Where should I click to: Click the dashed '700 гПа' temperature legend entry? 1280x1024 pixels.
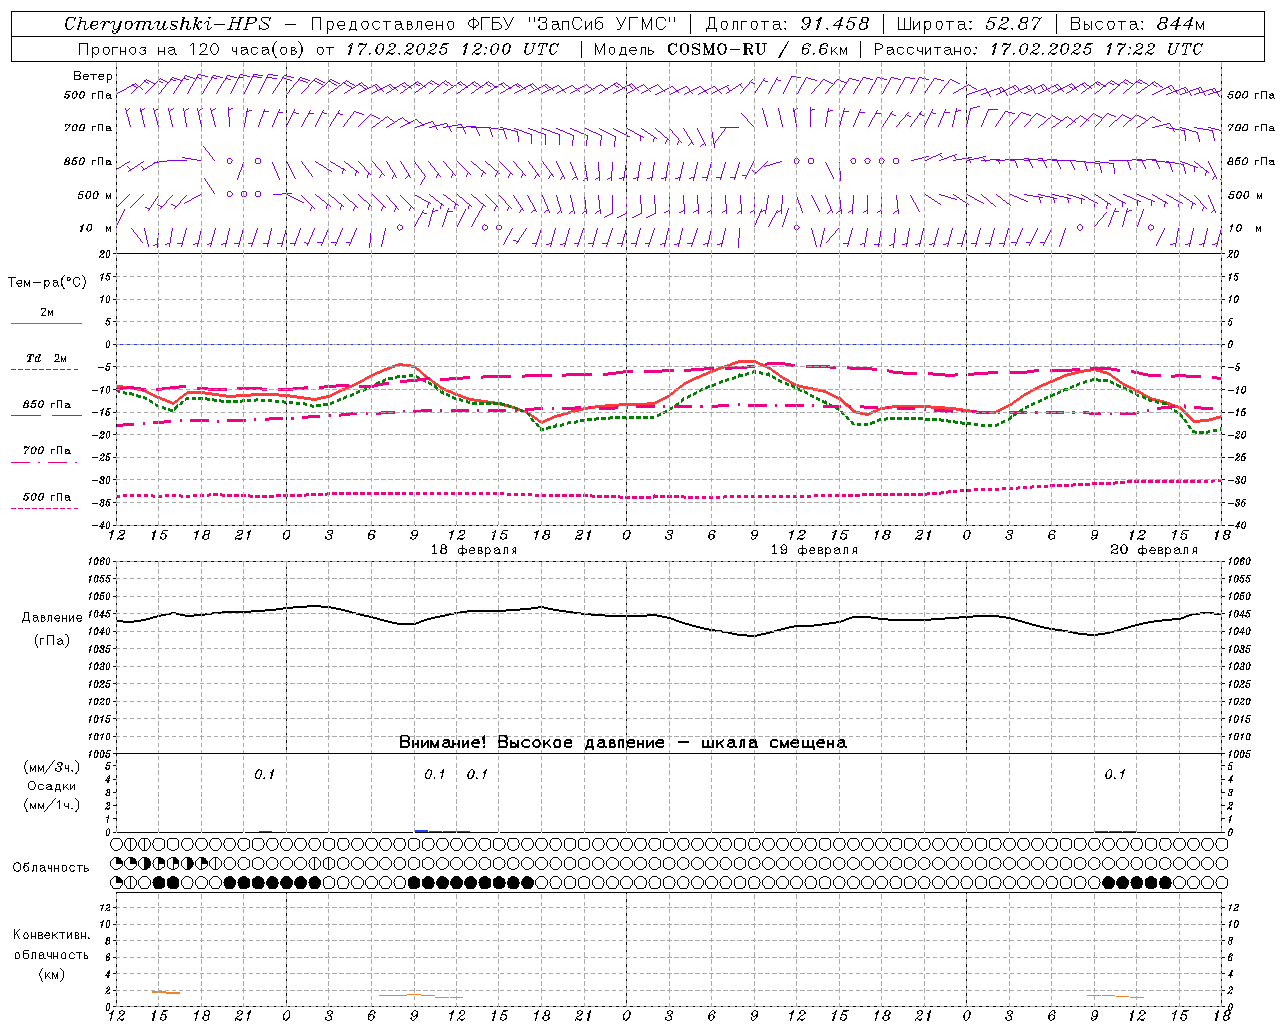46,450
